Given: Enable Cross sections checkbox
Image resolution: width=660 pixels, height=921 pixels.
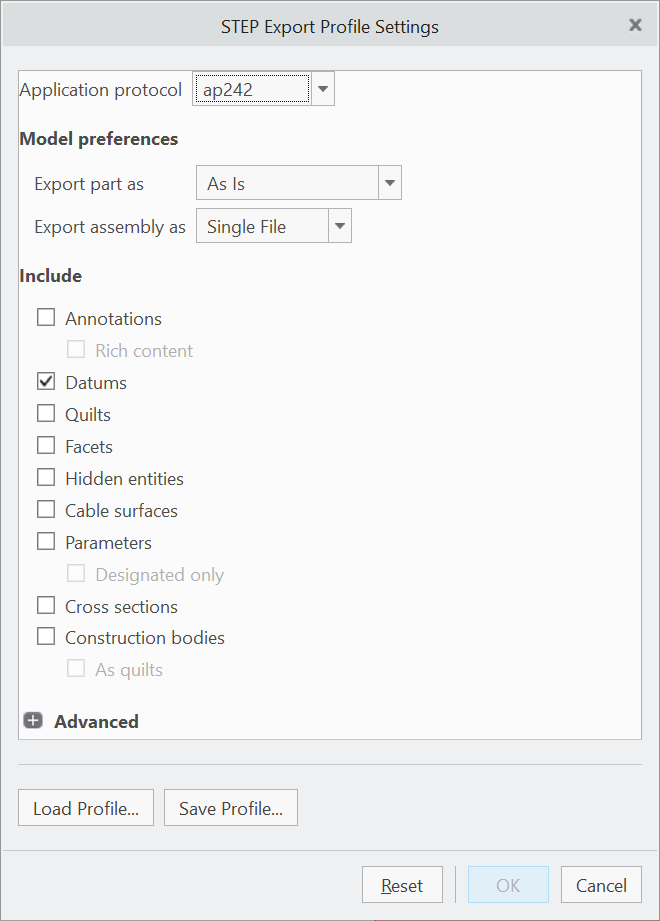Looking at the screenshot, I should click(46, 606).
